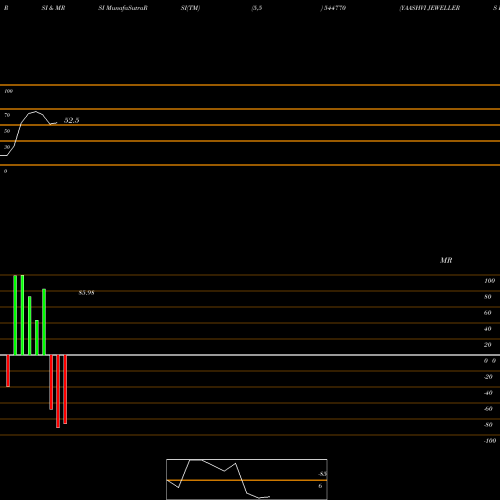
Task: Click the MR axis label '-100'
Action: coord(490,441)
